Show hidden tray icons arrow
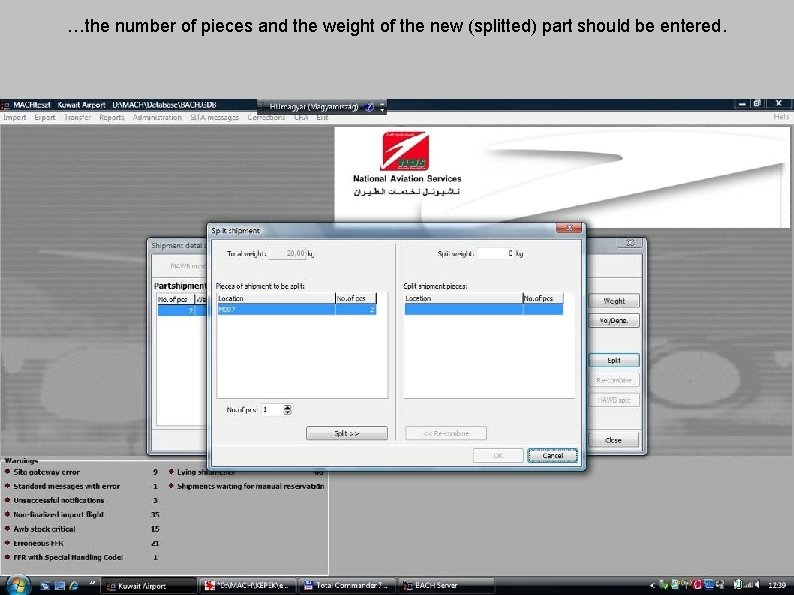Viewport: 794px width, 595px height. tap(652, 585)
